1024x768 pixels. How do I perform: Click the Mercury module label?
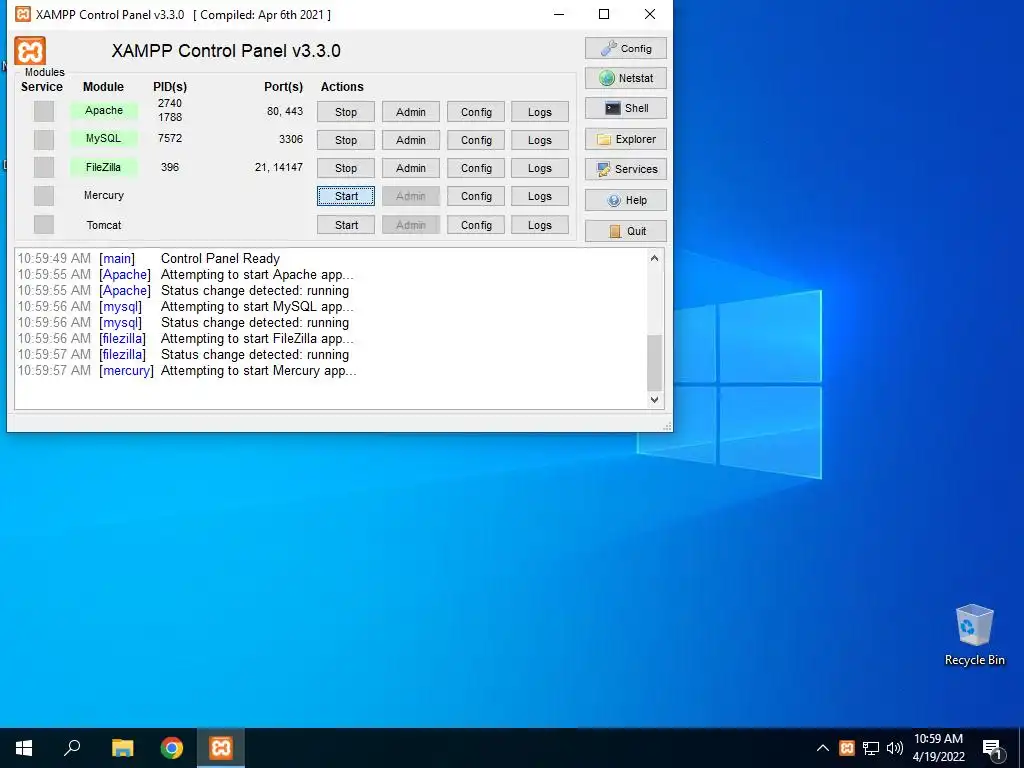(x=104, y=195)
